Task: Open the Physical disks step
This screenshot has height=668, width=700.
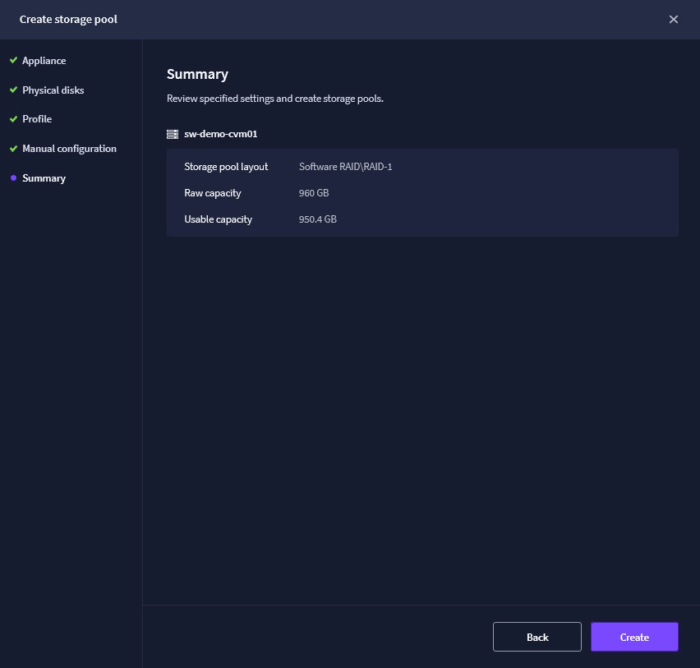Action: click(x=53, y=90)
